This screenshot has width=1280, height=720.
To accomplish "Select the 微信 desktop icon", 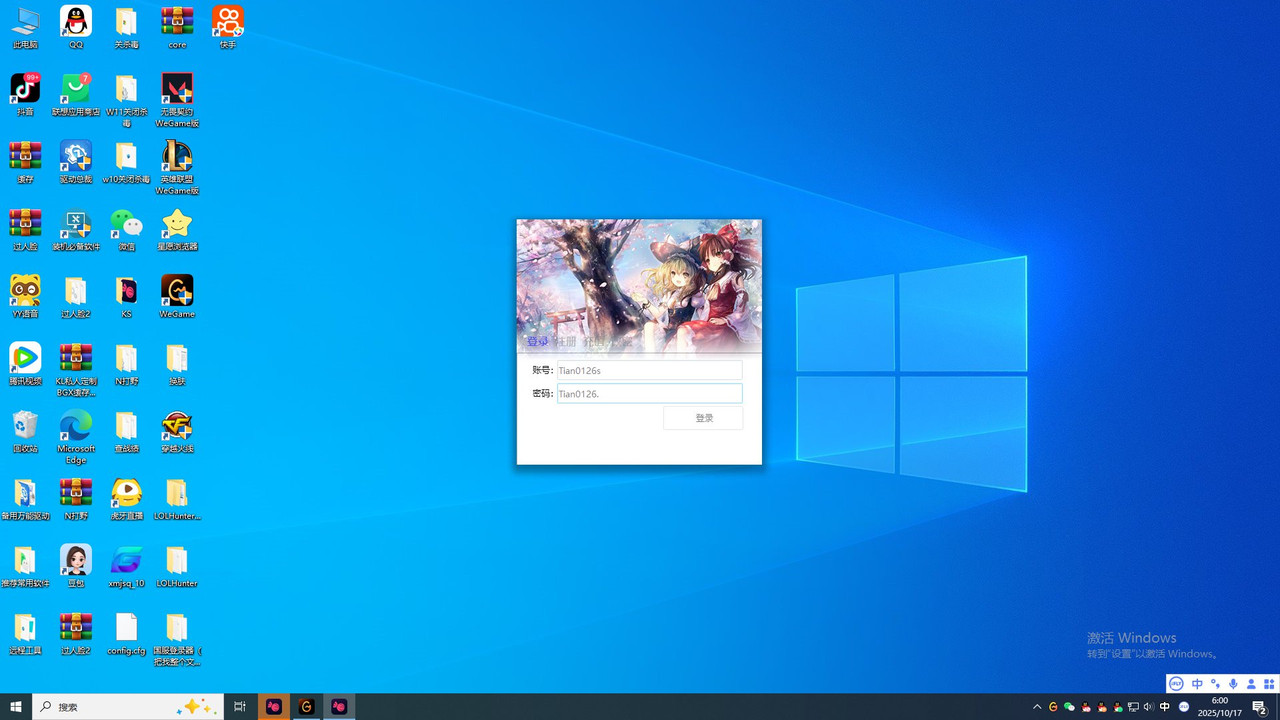I will click(x=126, y=229).
